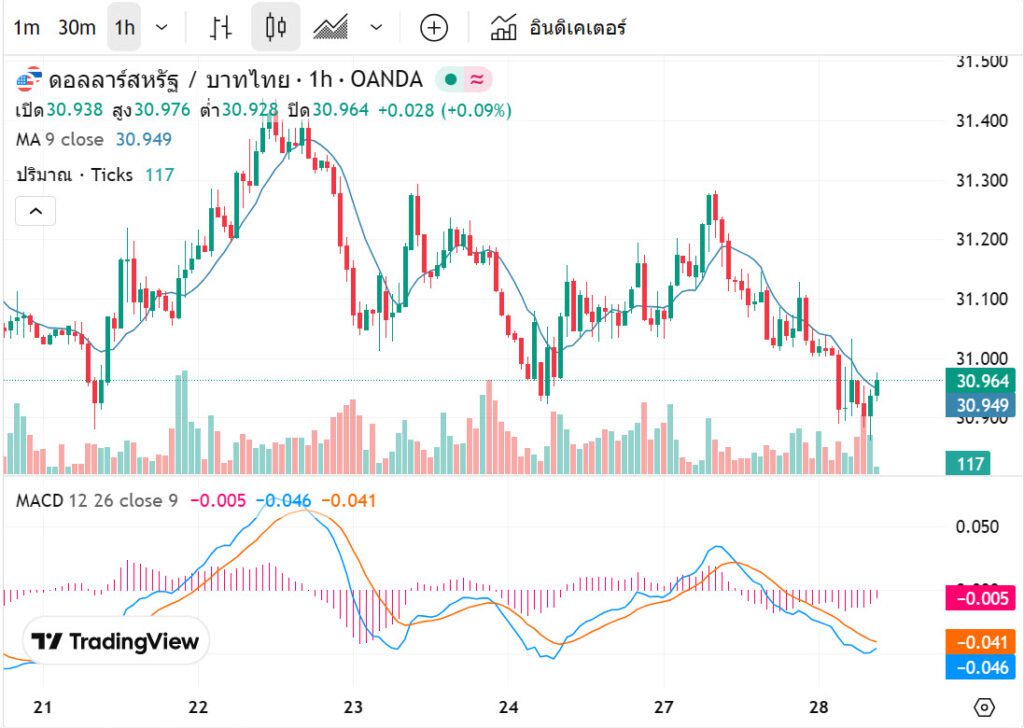Toggle the pink approximate-data indicator badge
1024x728 pixels.
[x=477, y=79]
